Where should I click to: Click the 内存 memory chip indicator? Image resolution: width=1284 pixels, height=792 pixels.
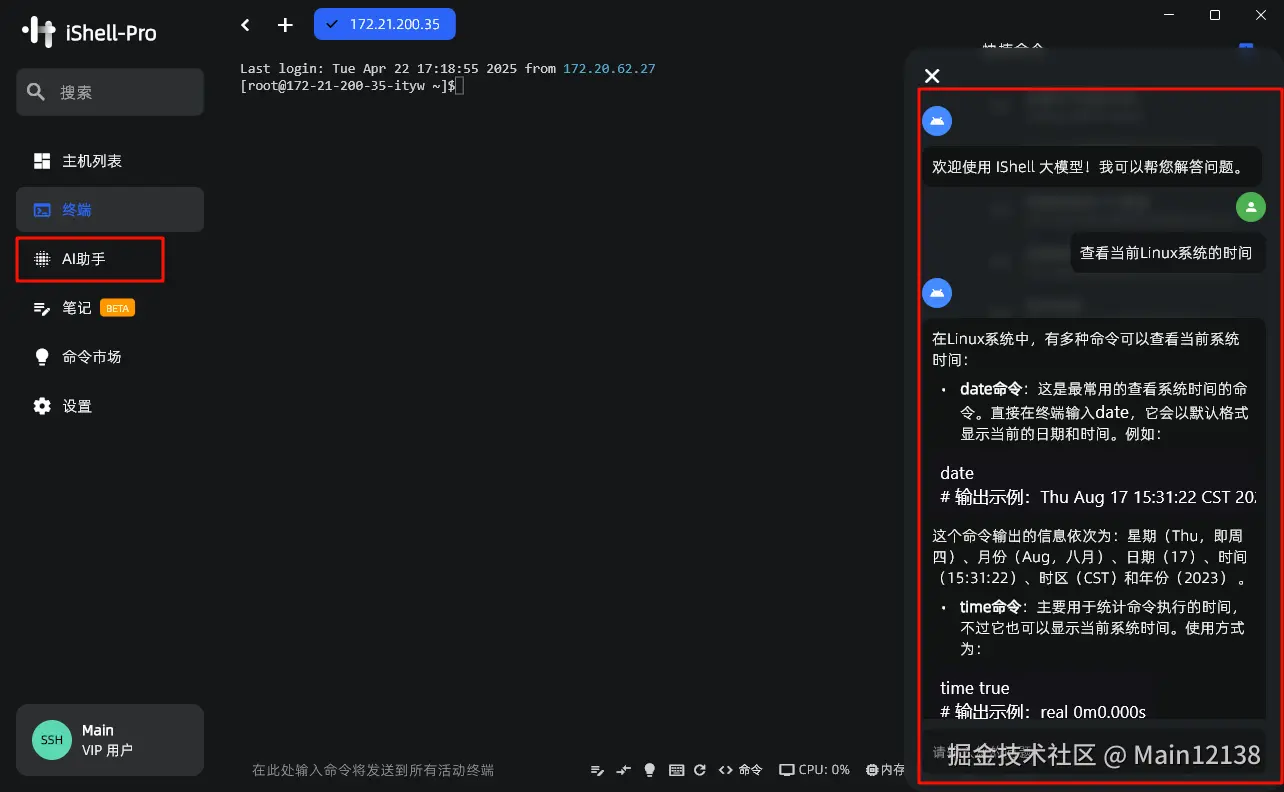point(886,770)
